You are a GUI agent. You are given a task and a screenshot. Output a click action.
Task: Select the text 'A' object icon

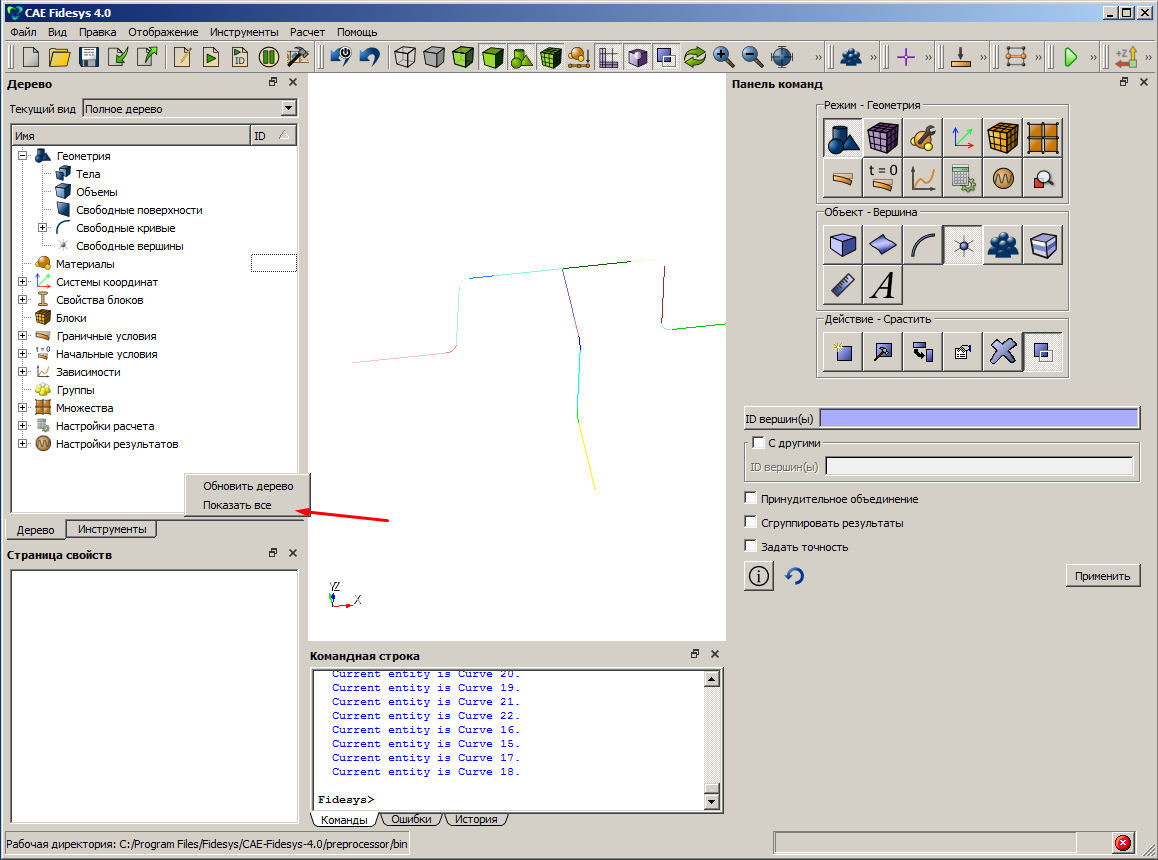click(883, 284)
